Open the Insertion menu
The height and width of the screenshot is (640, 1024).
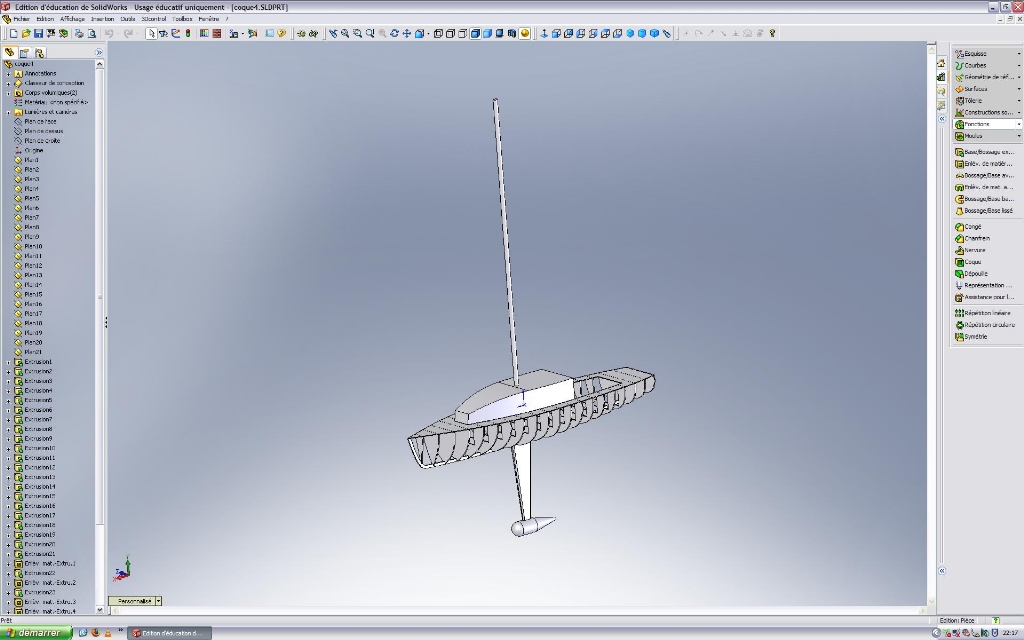[x=102, y=19]
